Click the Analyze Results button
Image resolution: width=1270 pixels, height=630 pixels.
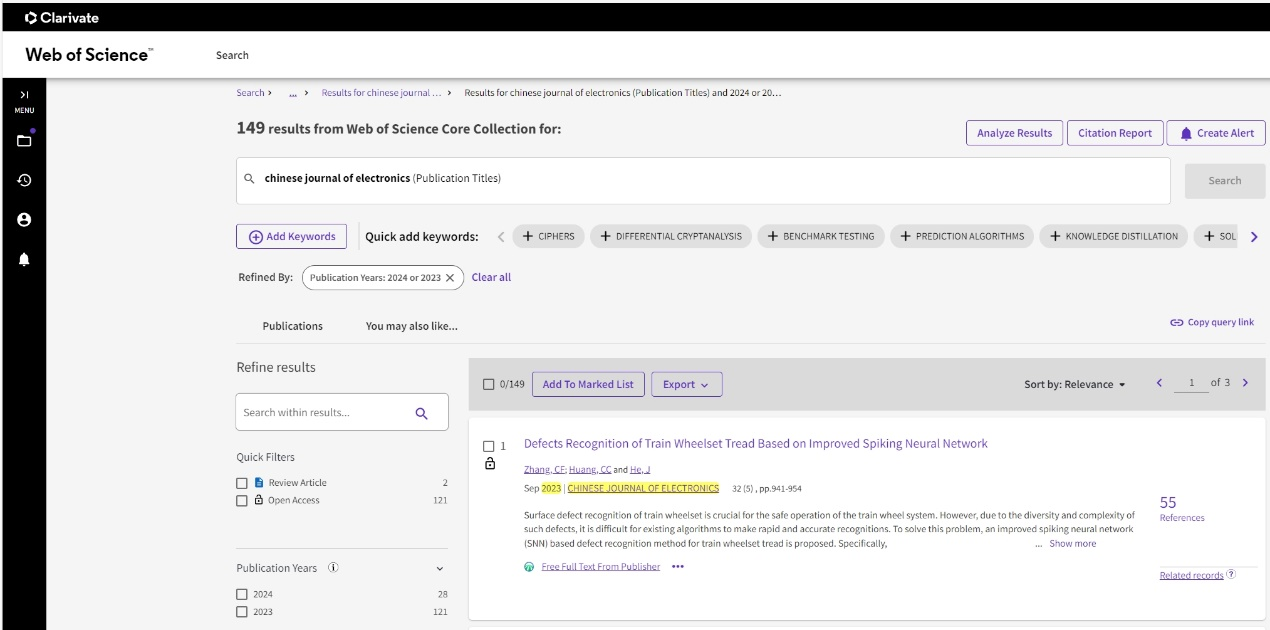(1014, 133)
